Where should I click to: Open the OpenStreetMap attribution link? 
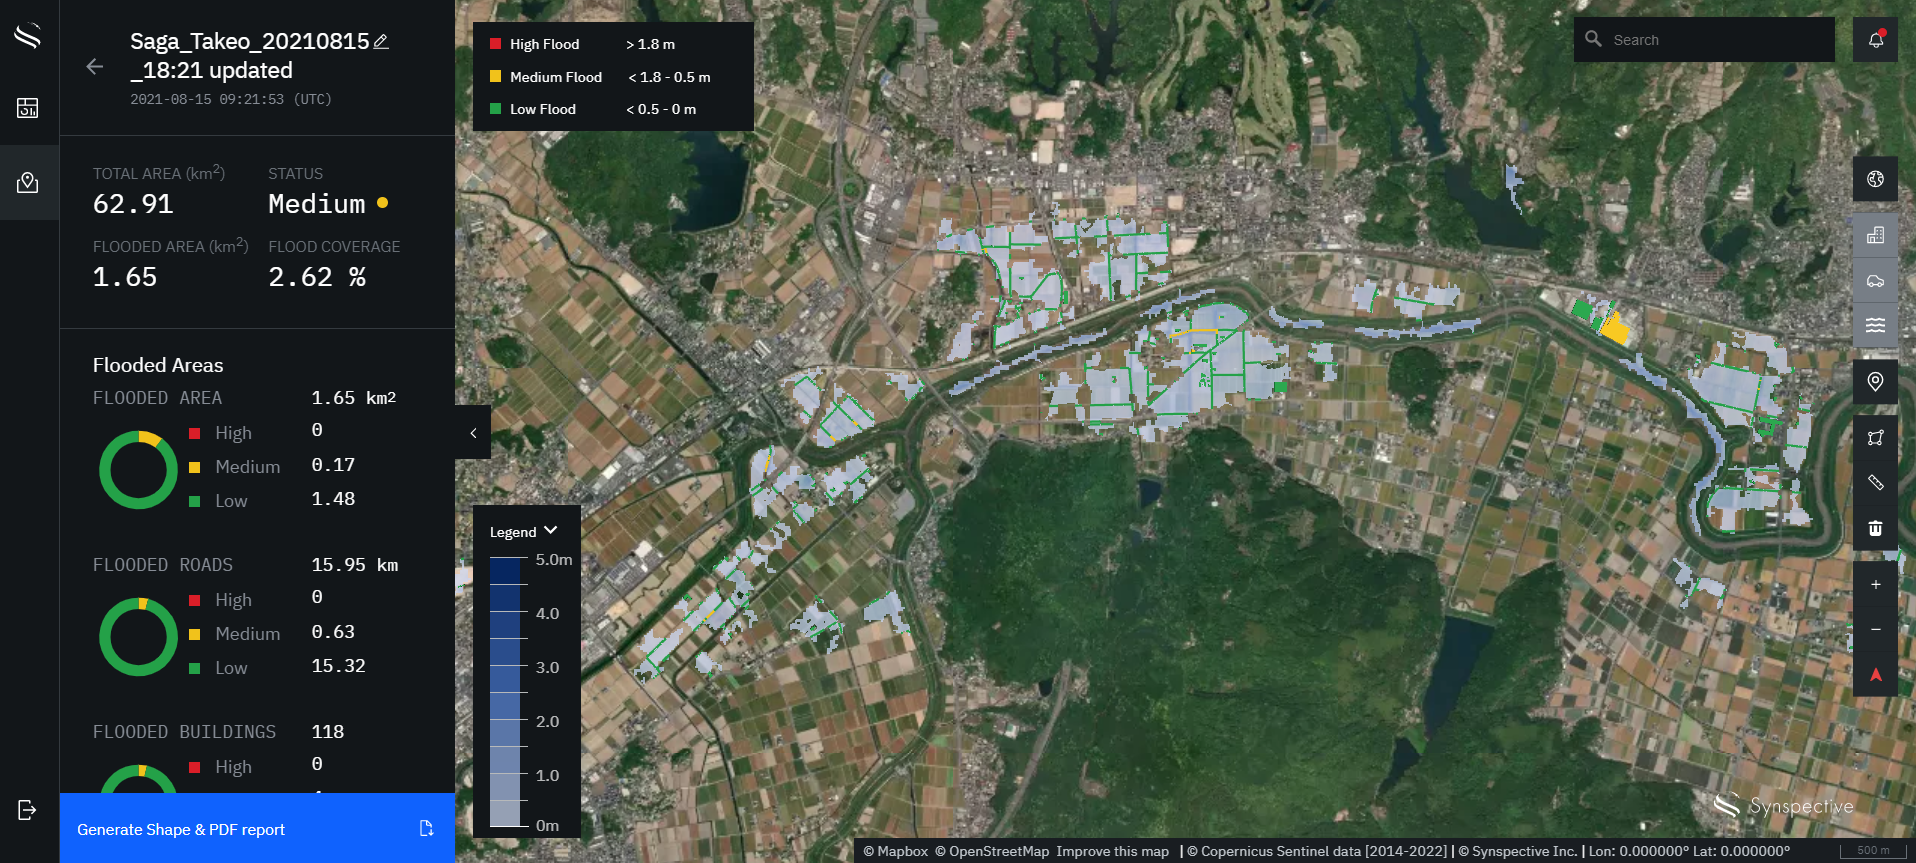(992, 851)
